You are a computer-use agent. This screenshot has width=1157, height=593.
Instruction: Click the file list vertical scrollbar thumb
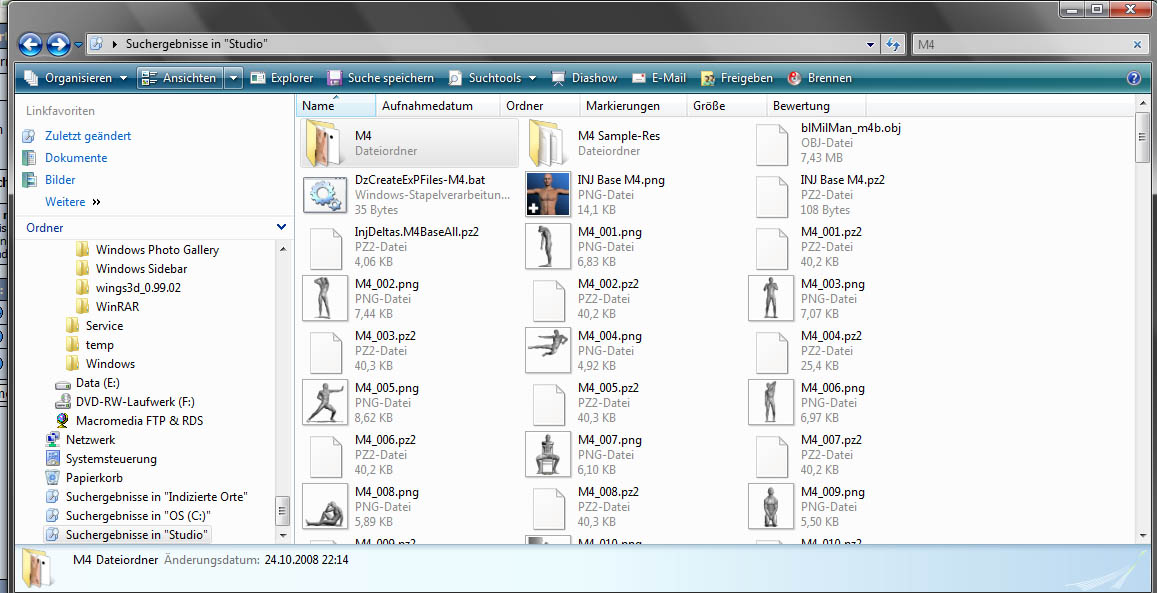1142,136
